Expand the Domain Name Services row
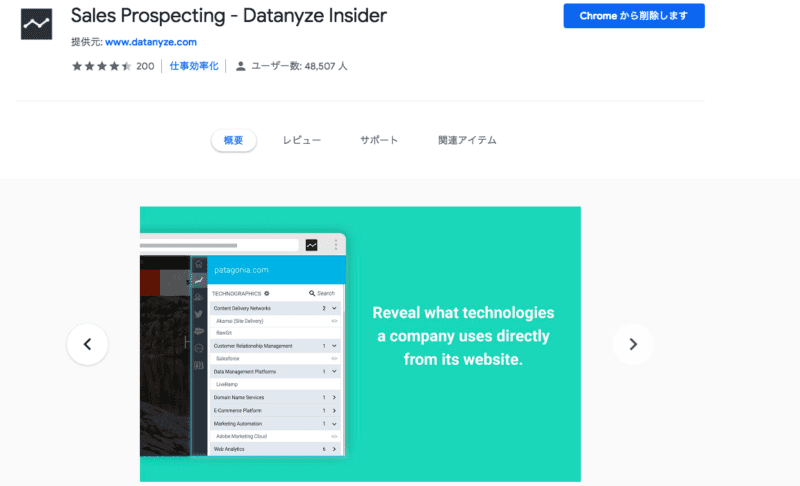Viewport: 800px width, 486px height. pos(274,397)
